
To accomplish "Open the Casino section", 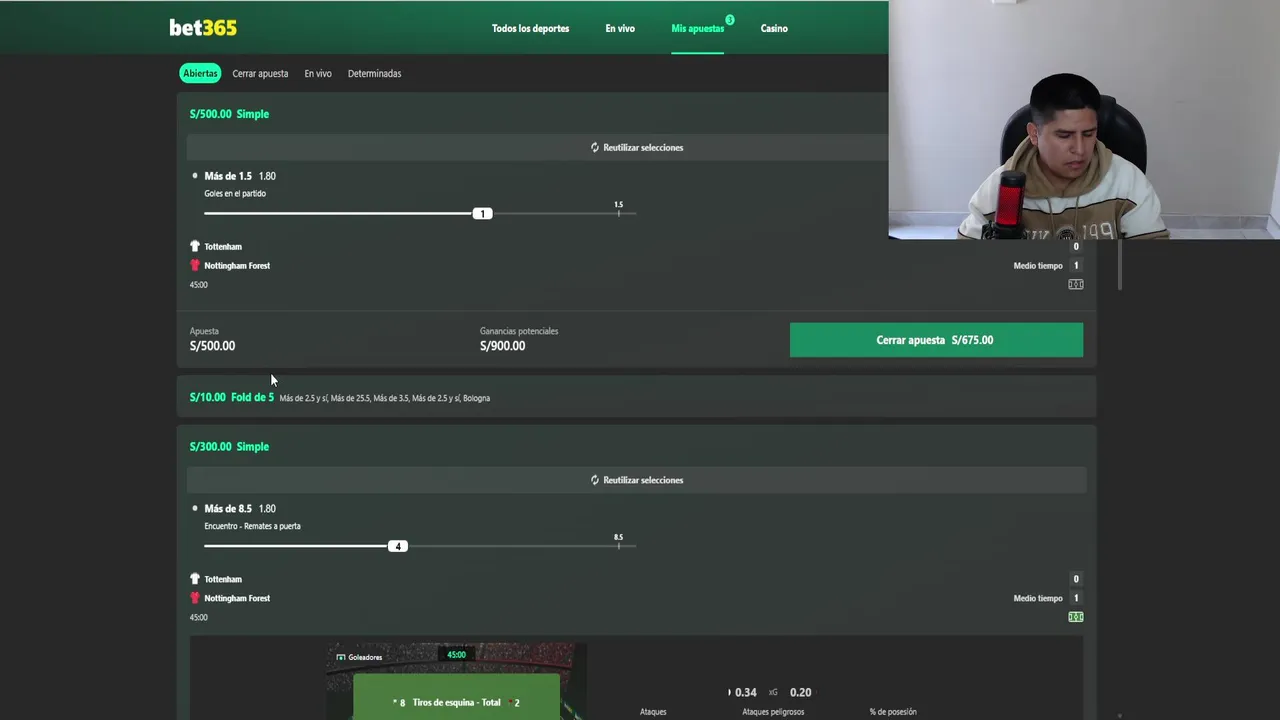I will click(774, 28).
